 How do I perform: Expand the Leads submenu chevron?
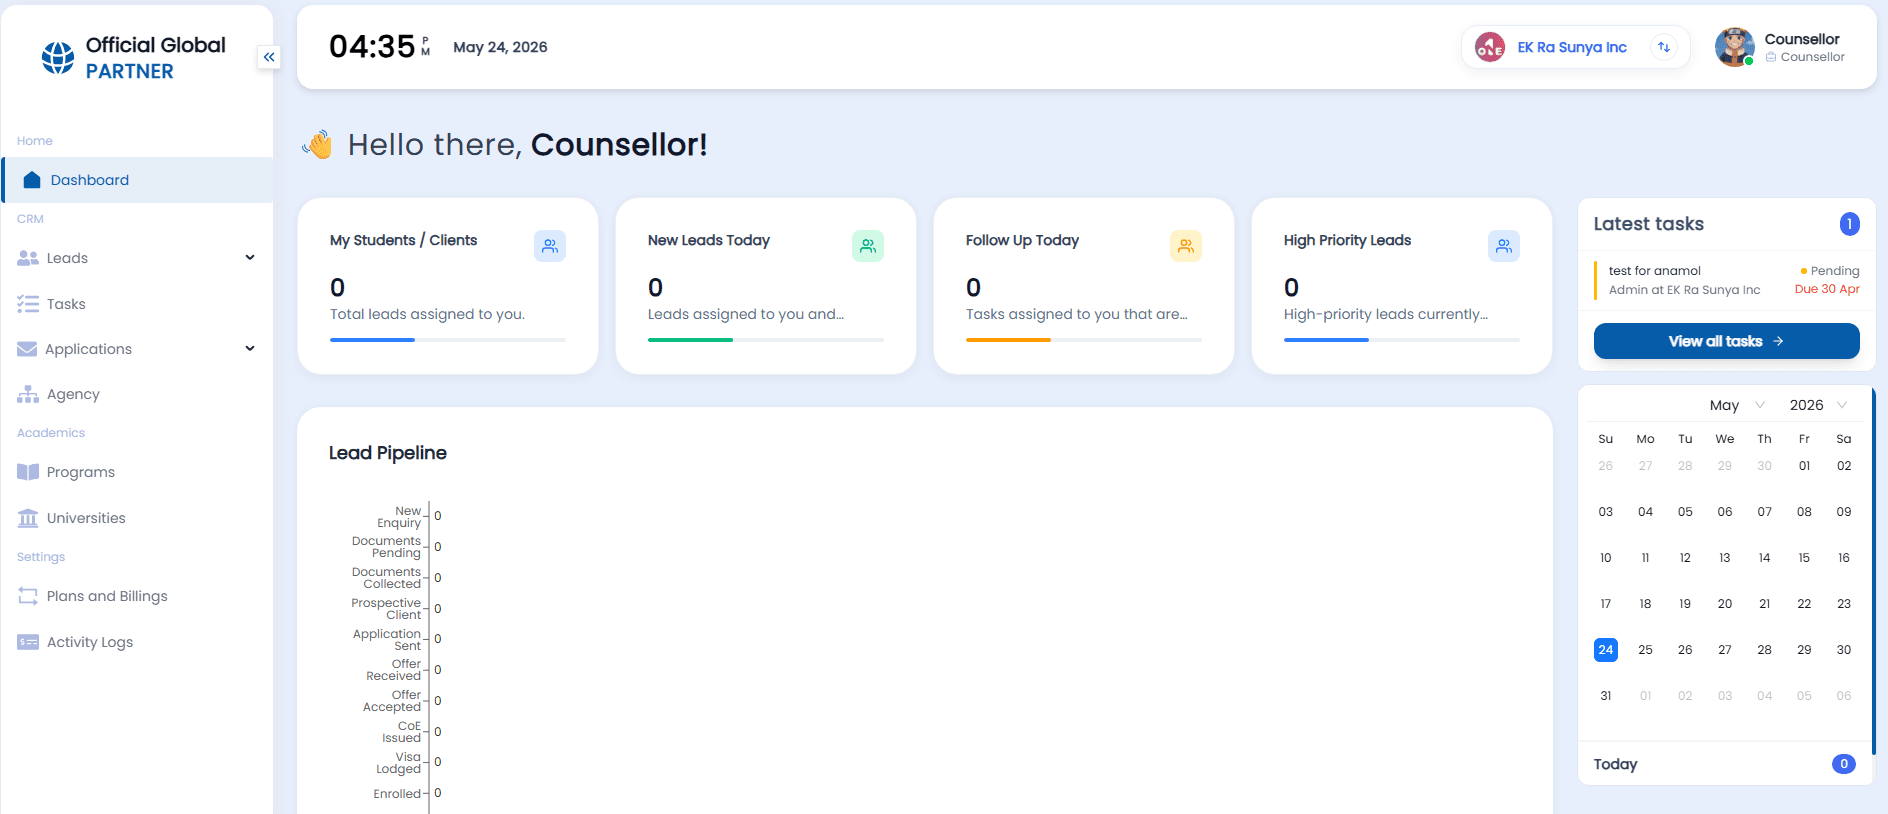[250, 258]
